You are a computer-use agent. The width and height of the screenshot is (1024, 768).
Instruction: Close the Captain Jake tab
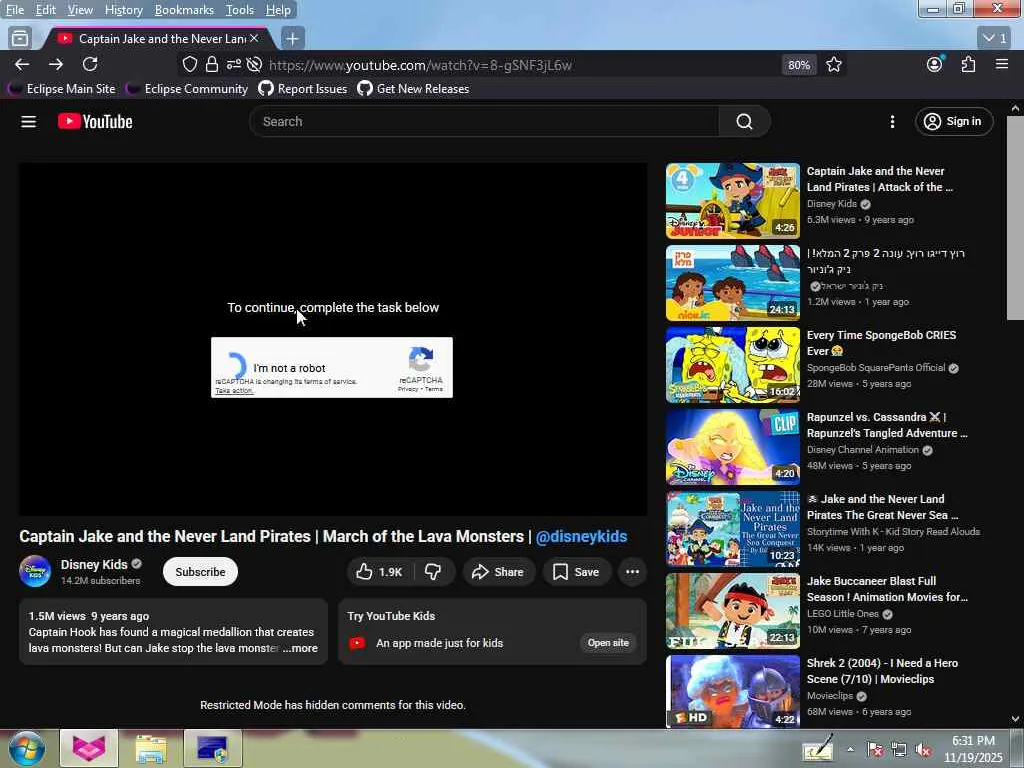tap(254, 39)
